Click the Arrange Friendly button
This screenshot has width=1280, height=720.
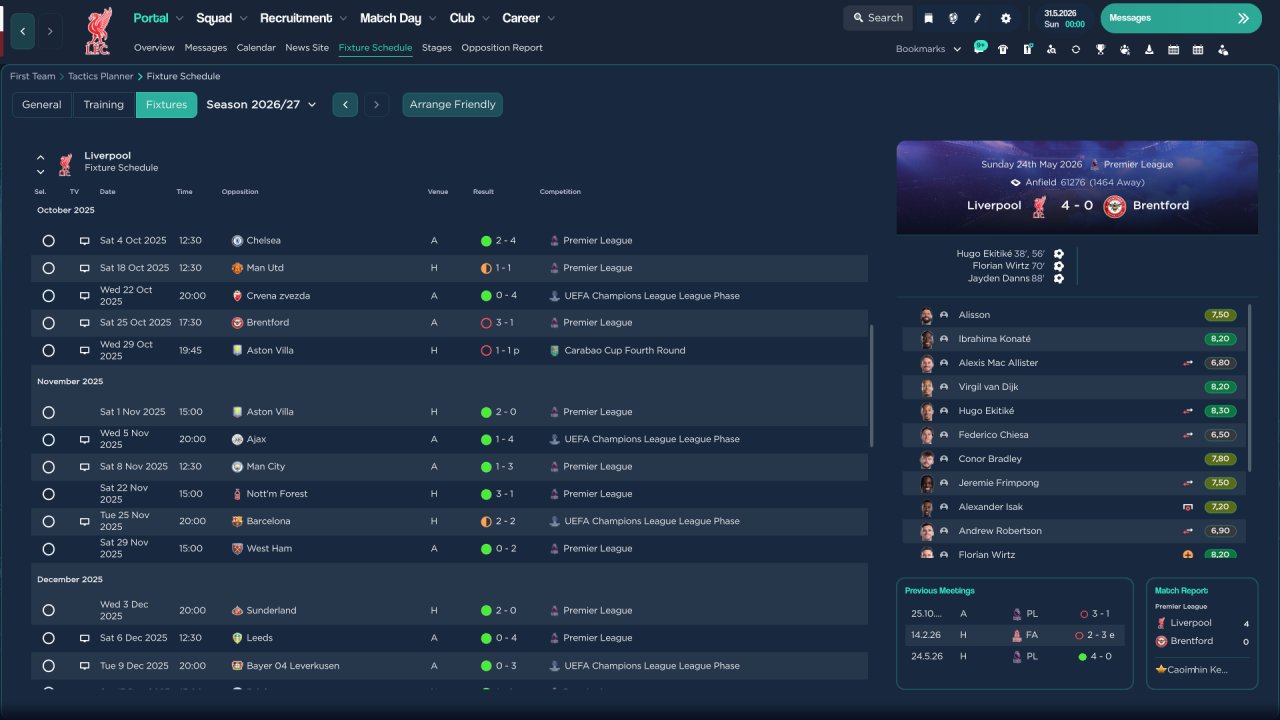click(452, 105)
